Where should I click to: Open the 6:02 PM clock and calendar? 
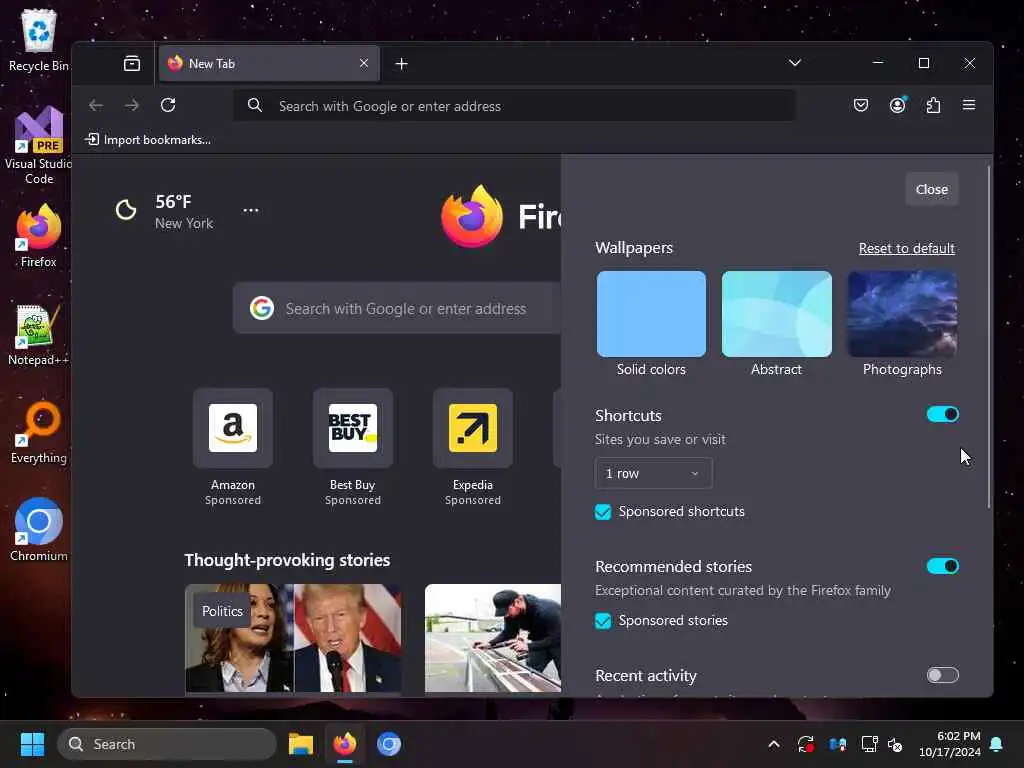[950, 744]
